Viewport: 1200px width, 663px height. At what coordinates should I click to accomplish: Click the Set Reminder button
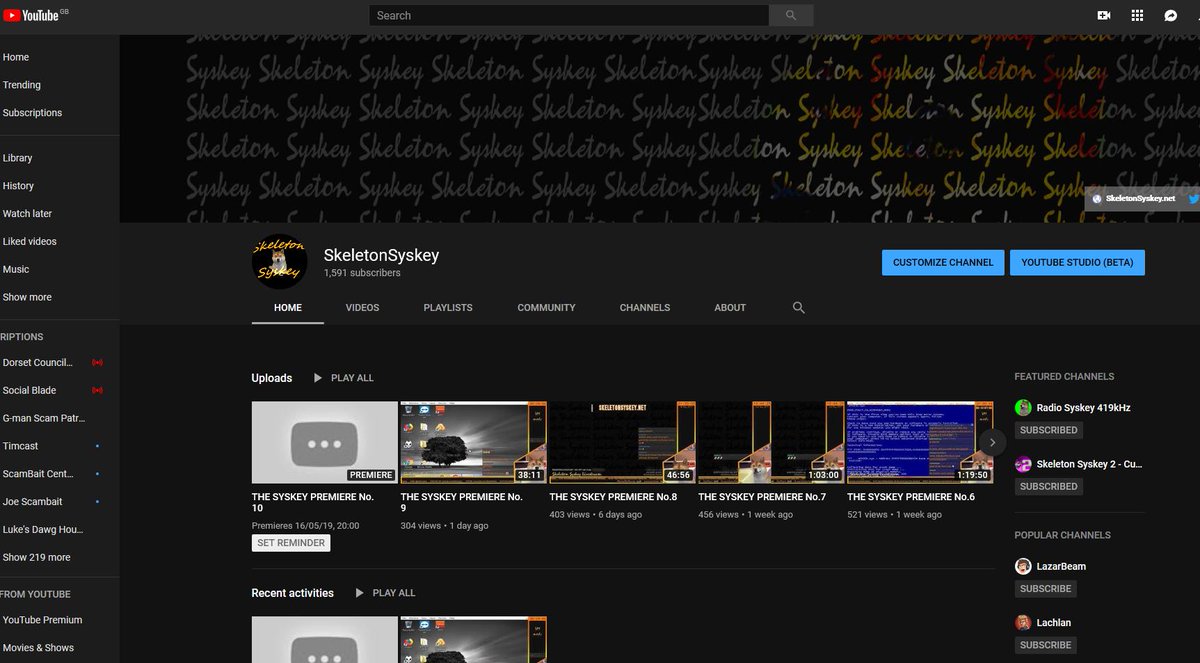(x=291, y=543)
